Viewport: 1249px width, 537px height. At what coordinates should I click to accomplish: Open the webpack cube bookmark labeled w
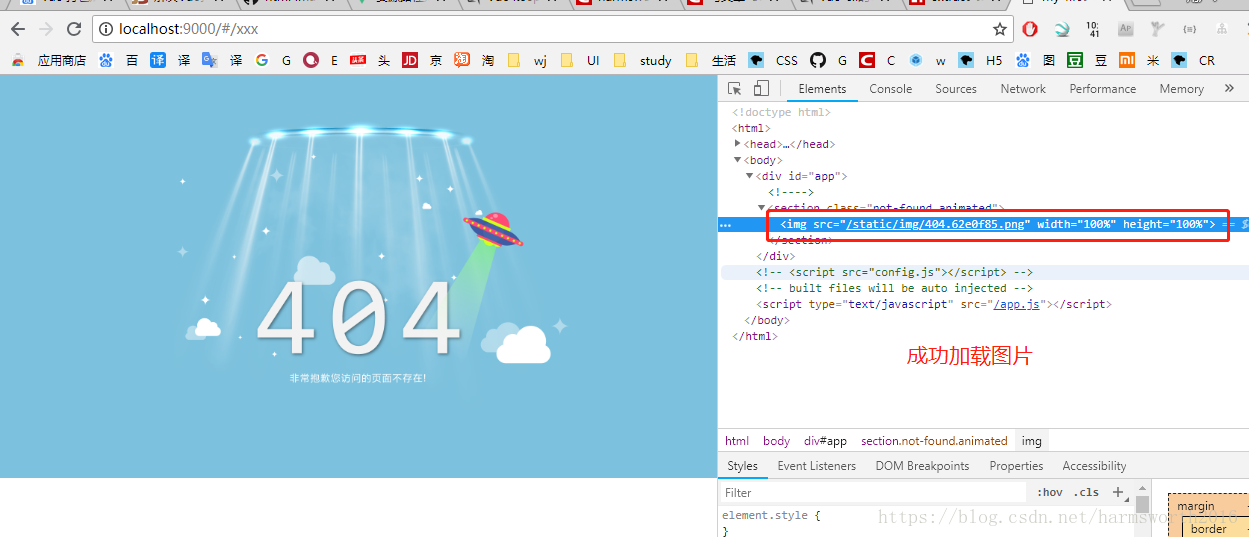coord(927,60)
